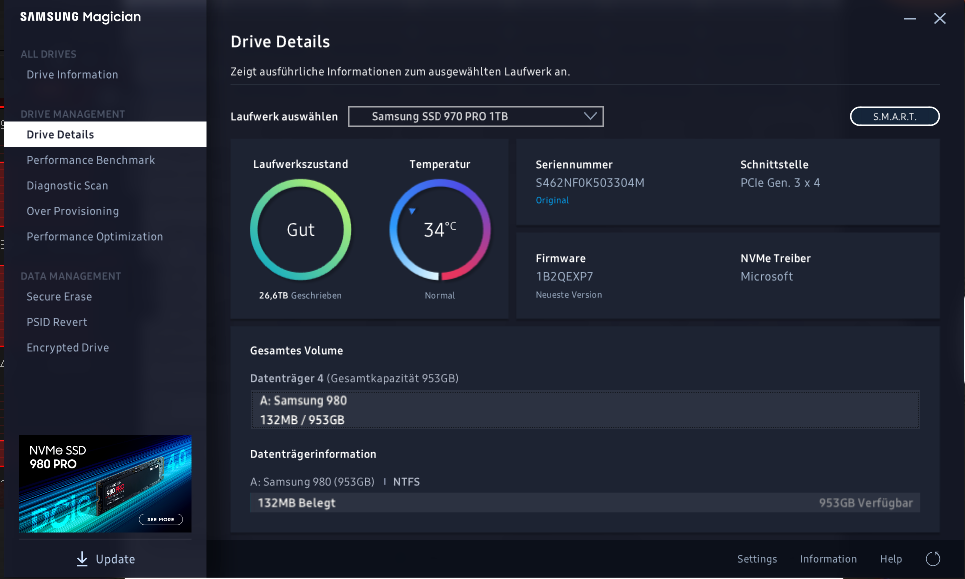This screenshot has width=965, height=579.
Task: Click the 'Schnittstelle' label
Action: coord(774,164)
